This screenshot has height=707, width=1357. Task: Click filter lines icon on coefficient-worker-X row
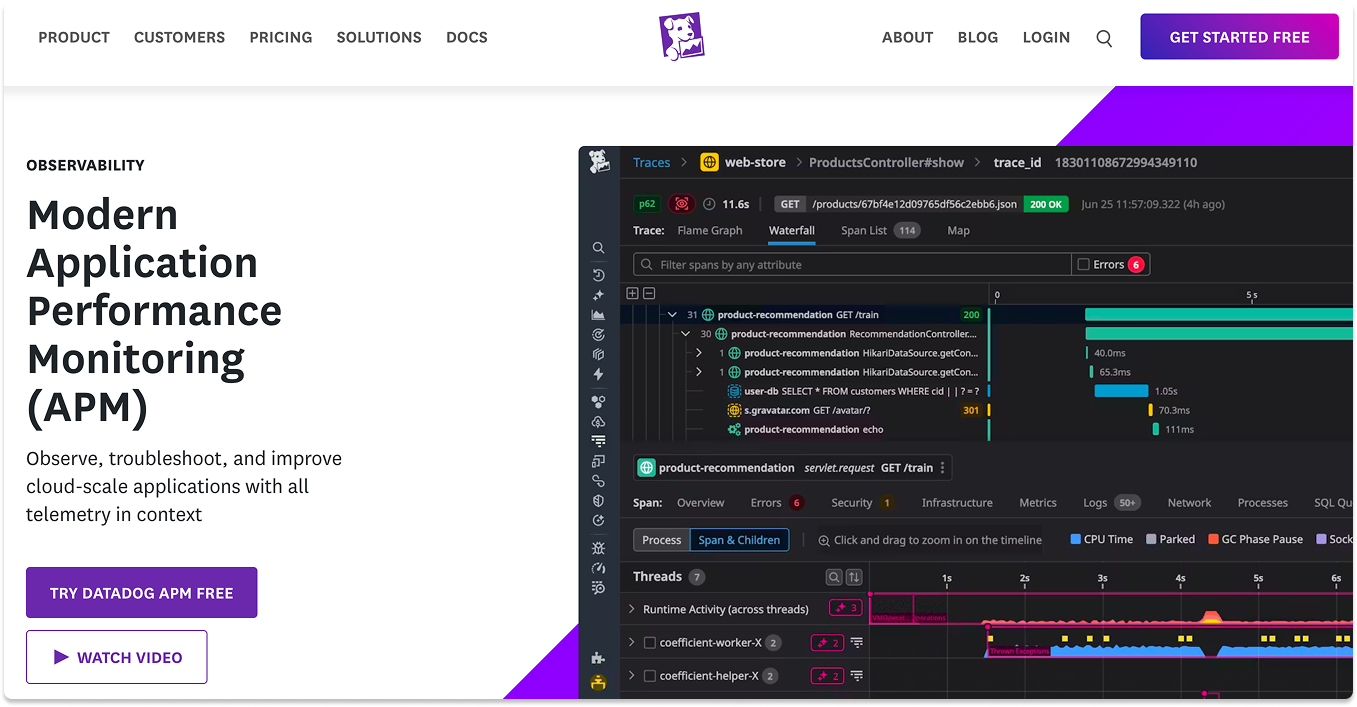[856, 643]
